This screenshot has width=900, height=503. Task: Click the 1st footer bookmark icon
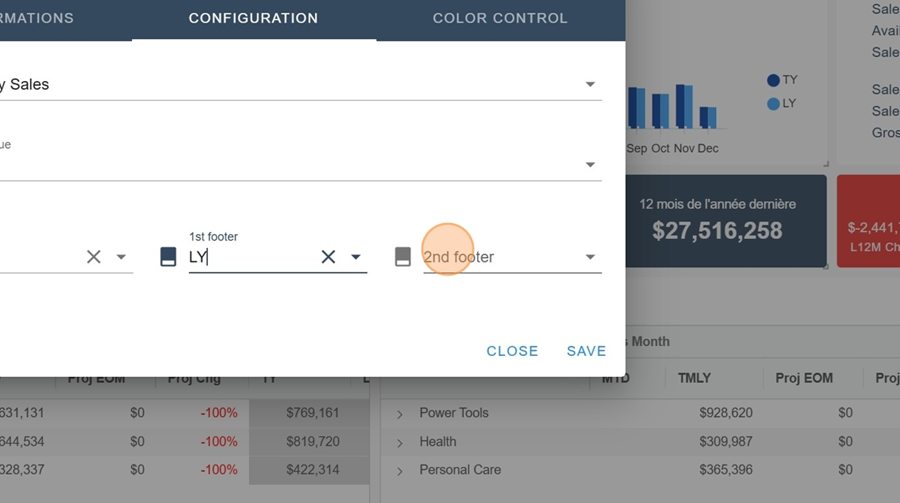coord(169,257)
